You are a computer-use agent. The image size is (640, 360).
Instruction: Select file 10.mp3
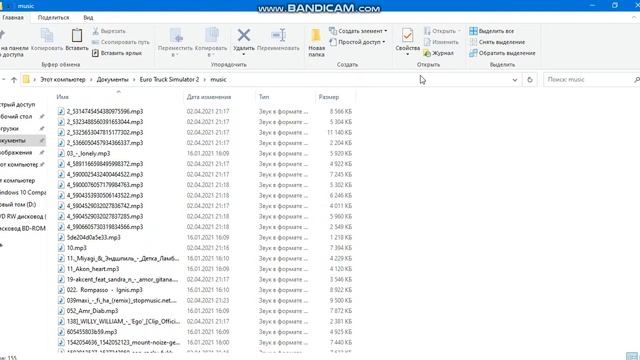(x=77, y=248)
